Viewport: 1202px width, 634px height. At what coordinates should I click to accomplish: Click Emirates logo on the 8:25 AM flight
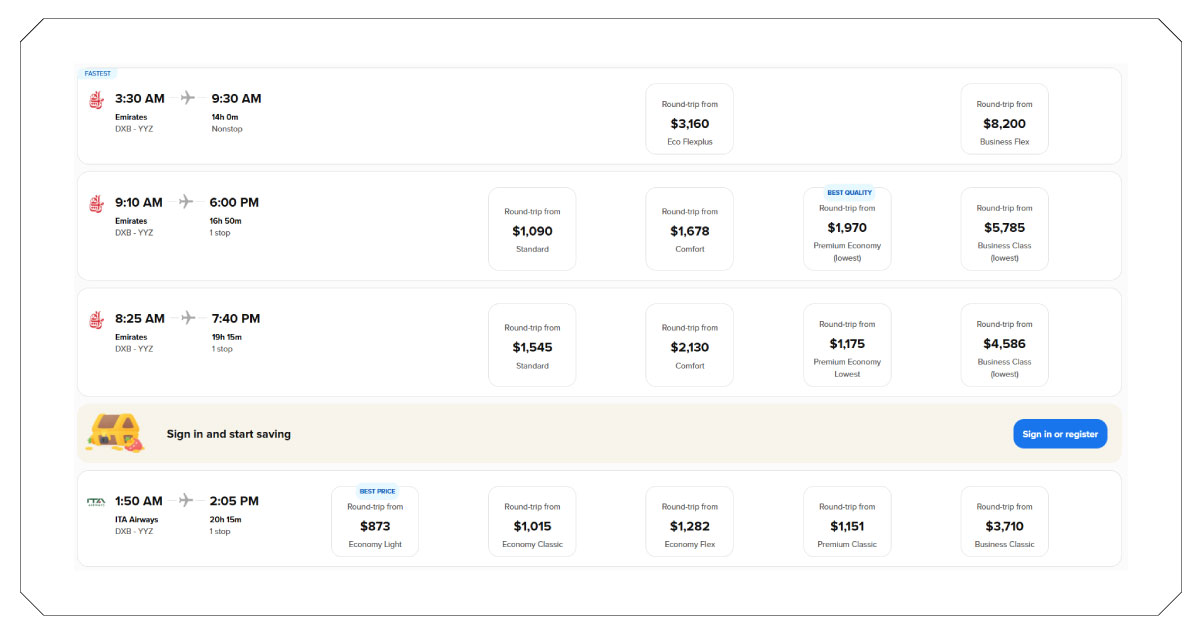coord(96,320)
